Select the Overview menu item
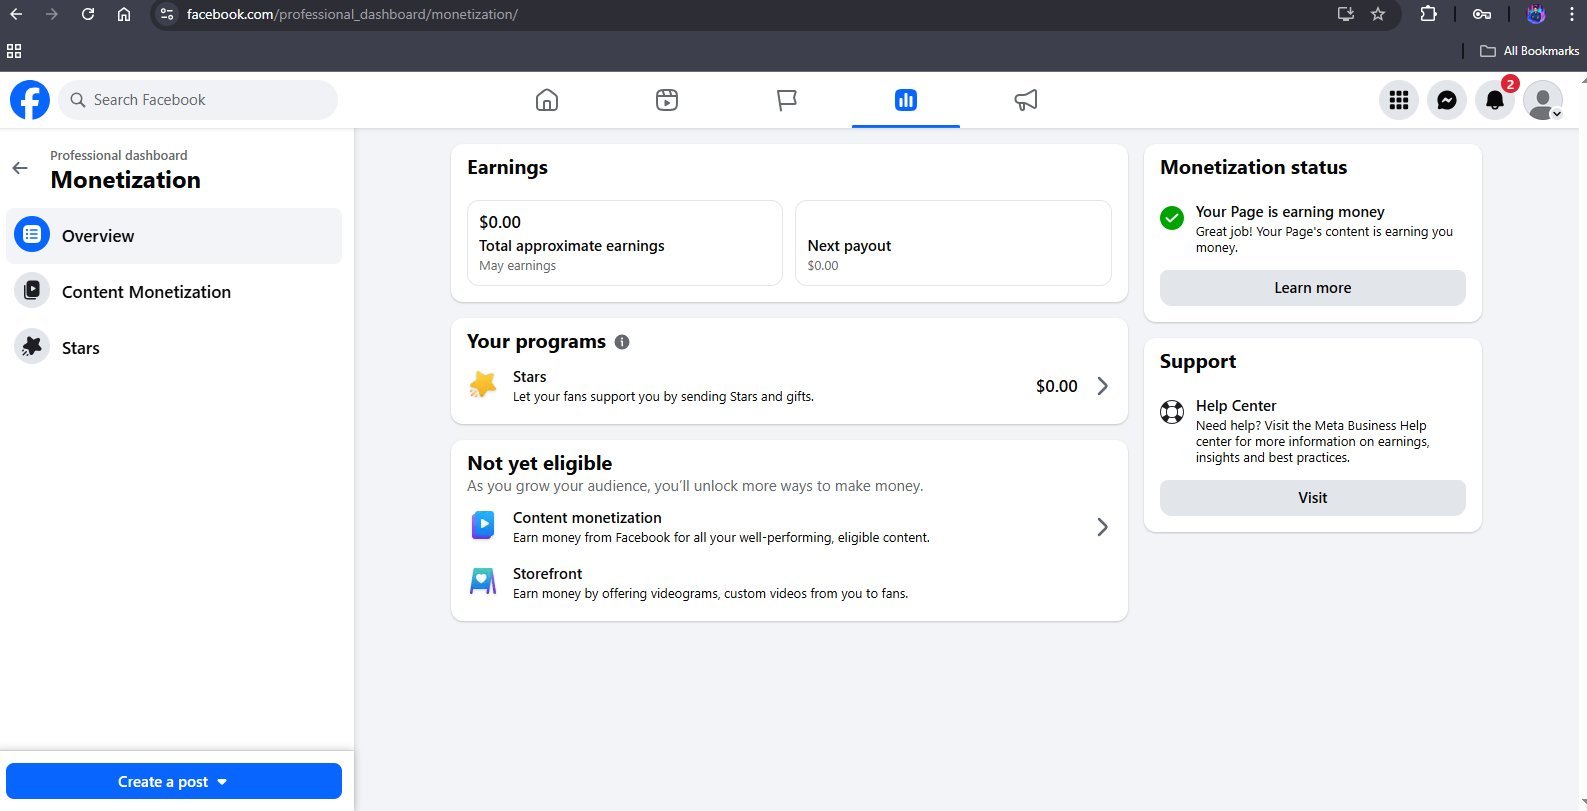Screen dimensions: 1587x811 174,236
